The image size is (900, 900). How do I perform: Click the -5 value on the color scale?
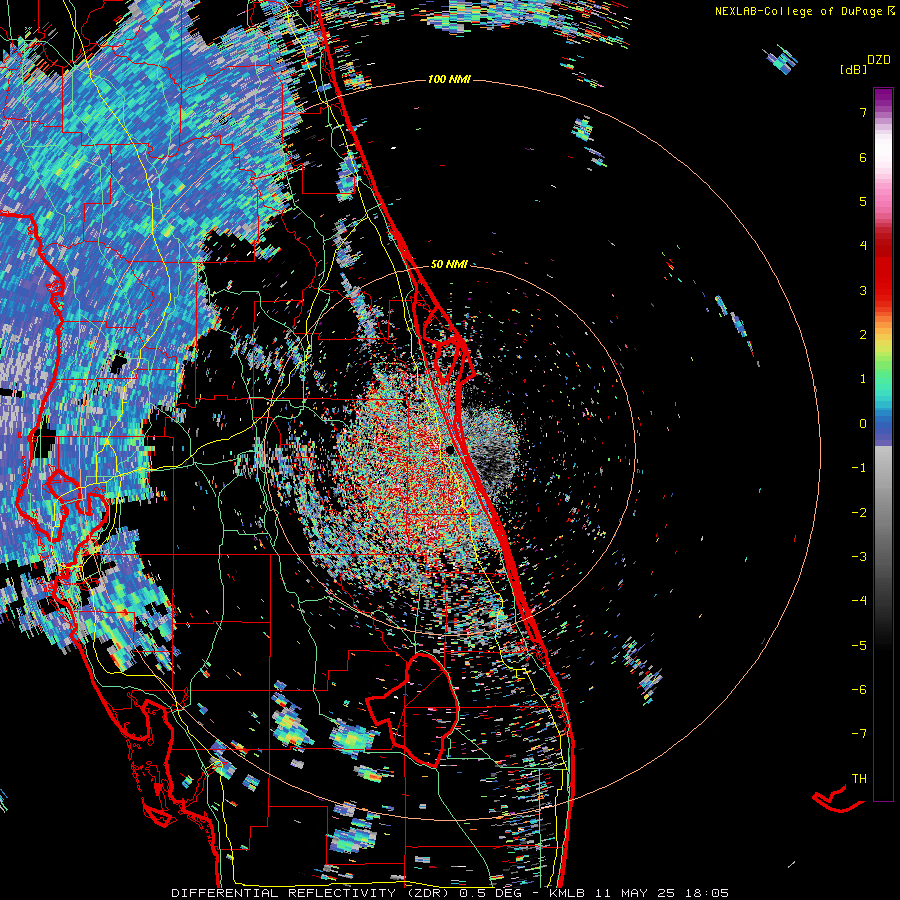point(859,645)
